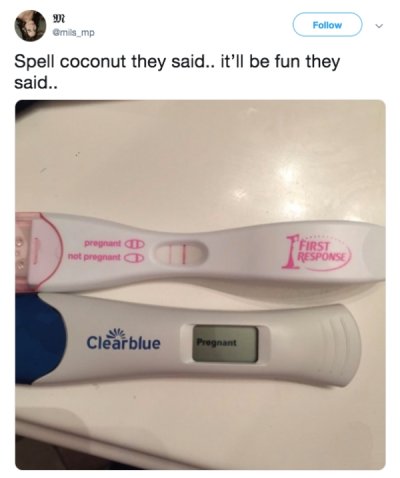This screenshot has height=478, width=400.
Task: Click the 'Spell coconut they said' tweet text
Action: (x=177, y=72)
